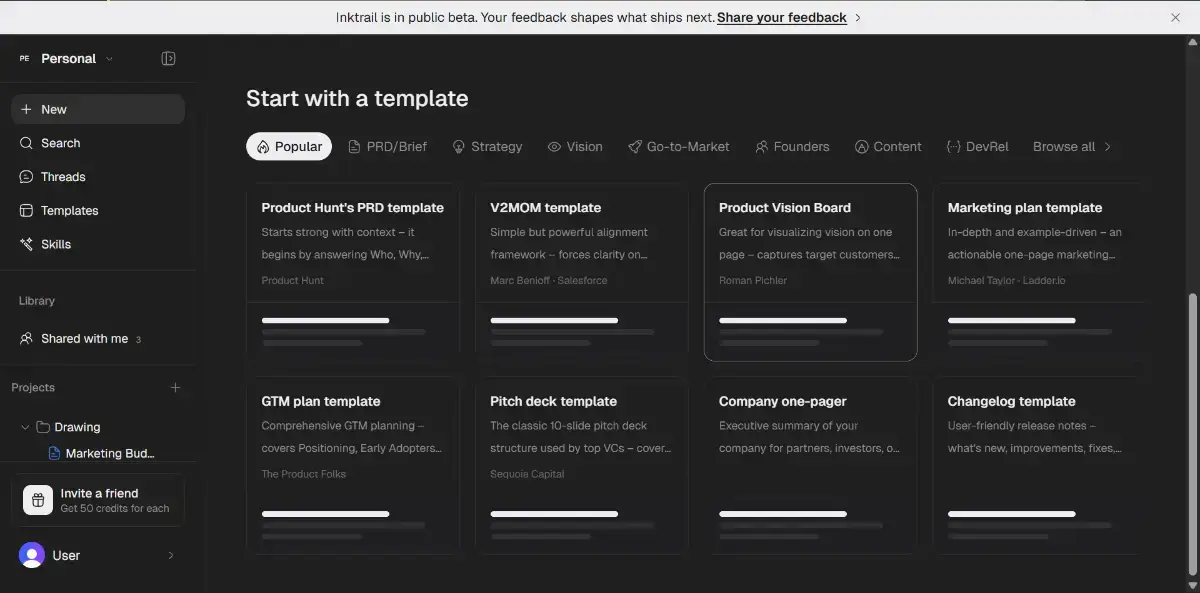Select the Content tab
Viewport: 1200px width, 593px height.
point(888,147)
